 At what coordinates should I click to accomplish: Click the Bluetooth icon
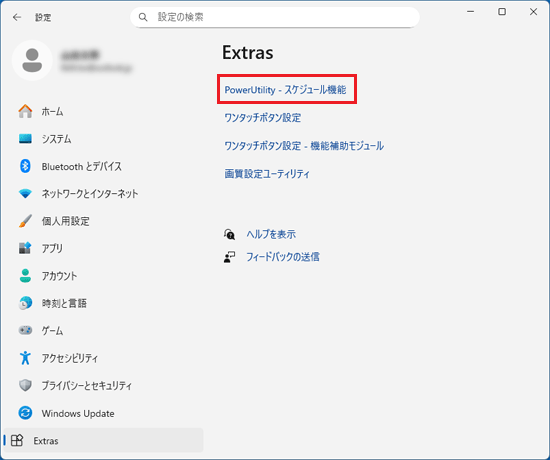click(25, 166)
